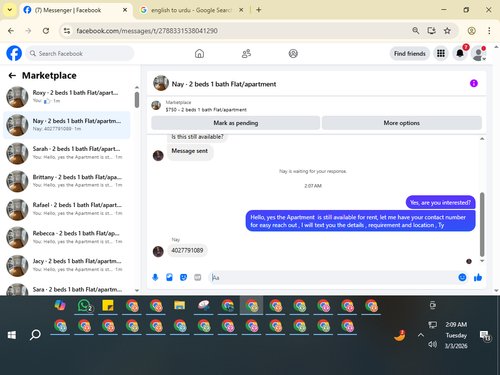Open the Windows notification center icon

click(x=485, y=336)
